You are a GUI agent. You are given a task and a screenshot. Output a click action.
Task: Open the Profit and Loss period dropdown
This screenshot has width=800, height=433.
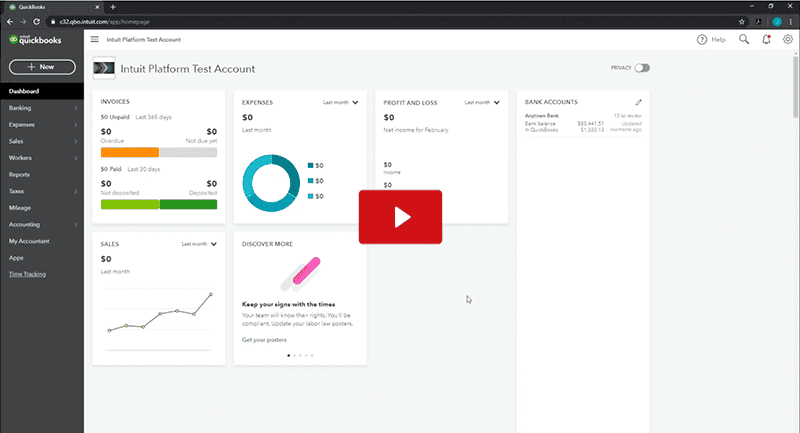482,103
